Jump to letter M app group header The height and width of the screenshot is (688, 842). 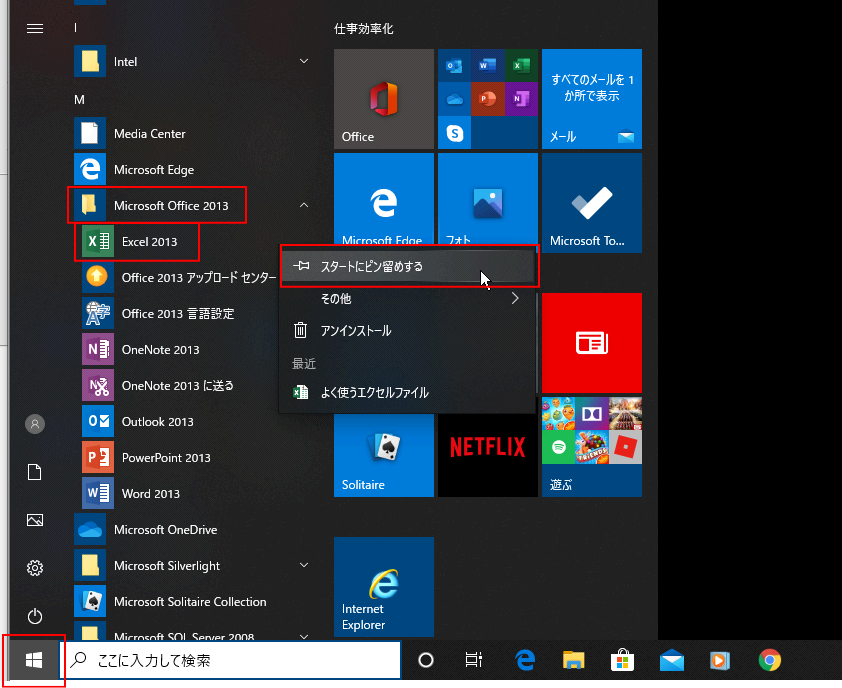(79, 99)
